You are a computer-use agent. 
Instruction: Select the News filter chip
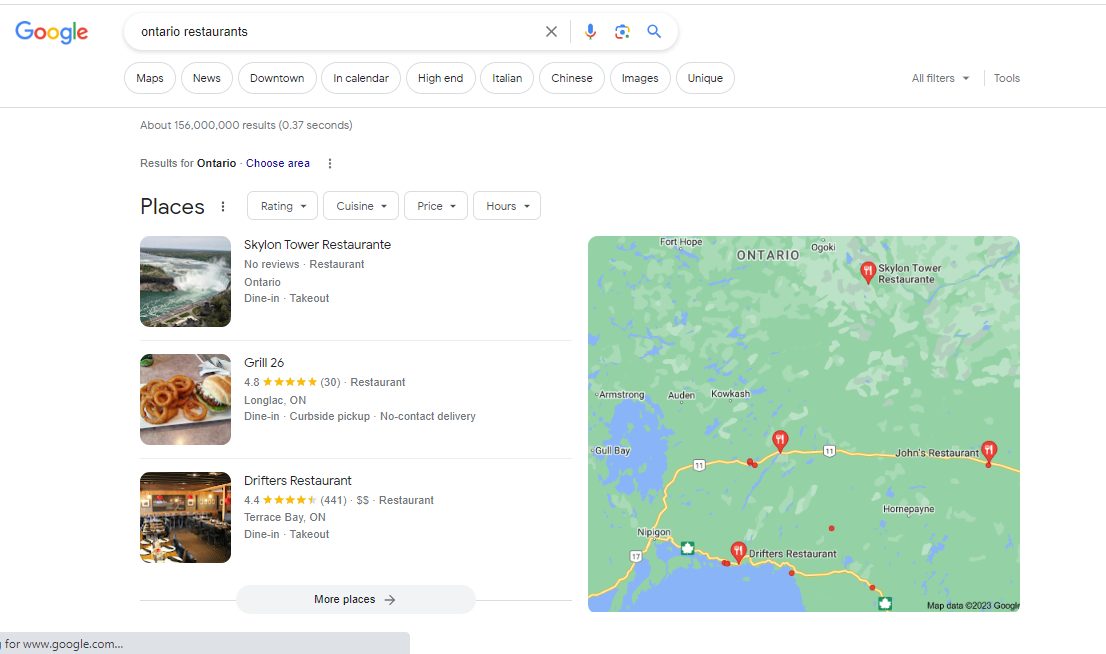(x=207, y=78)
